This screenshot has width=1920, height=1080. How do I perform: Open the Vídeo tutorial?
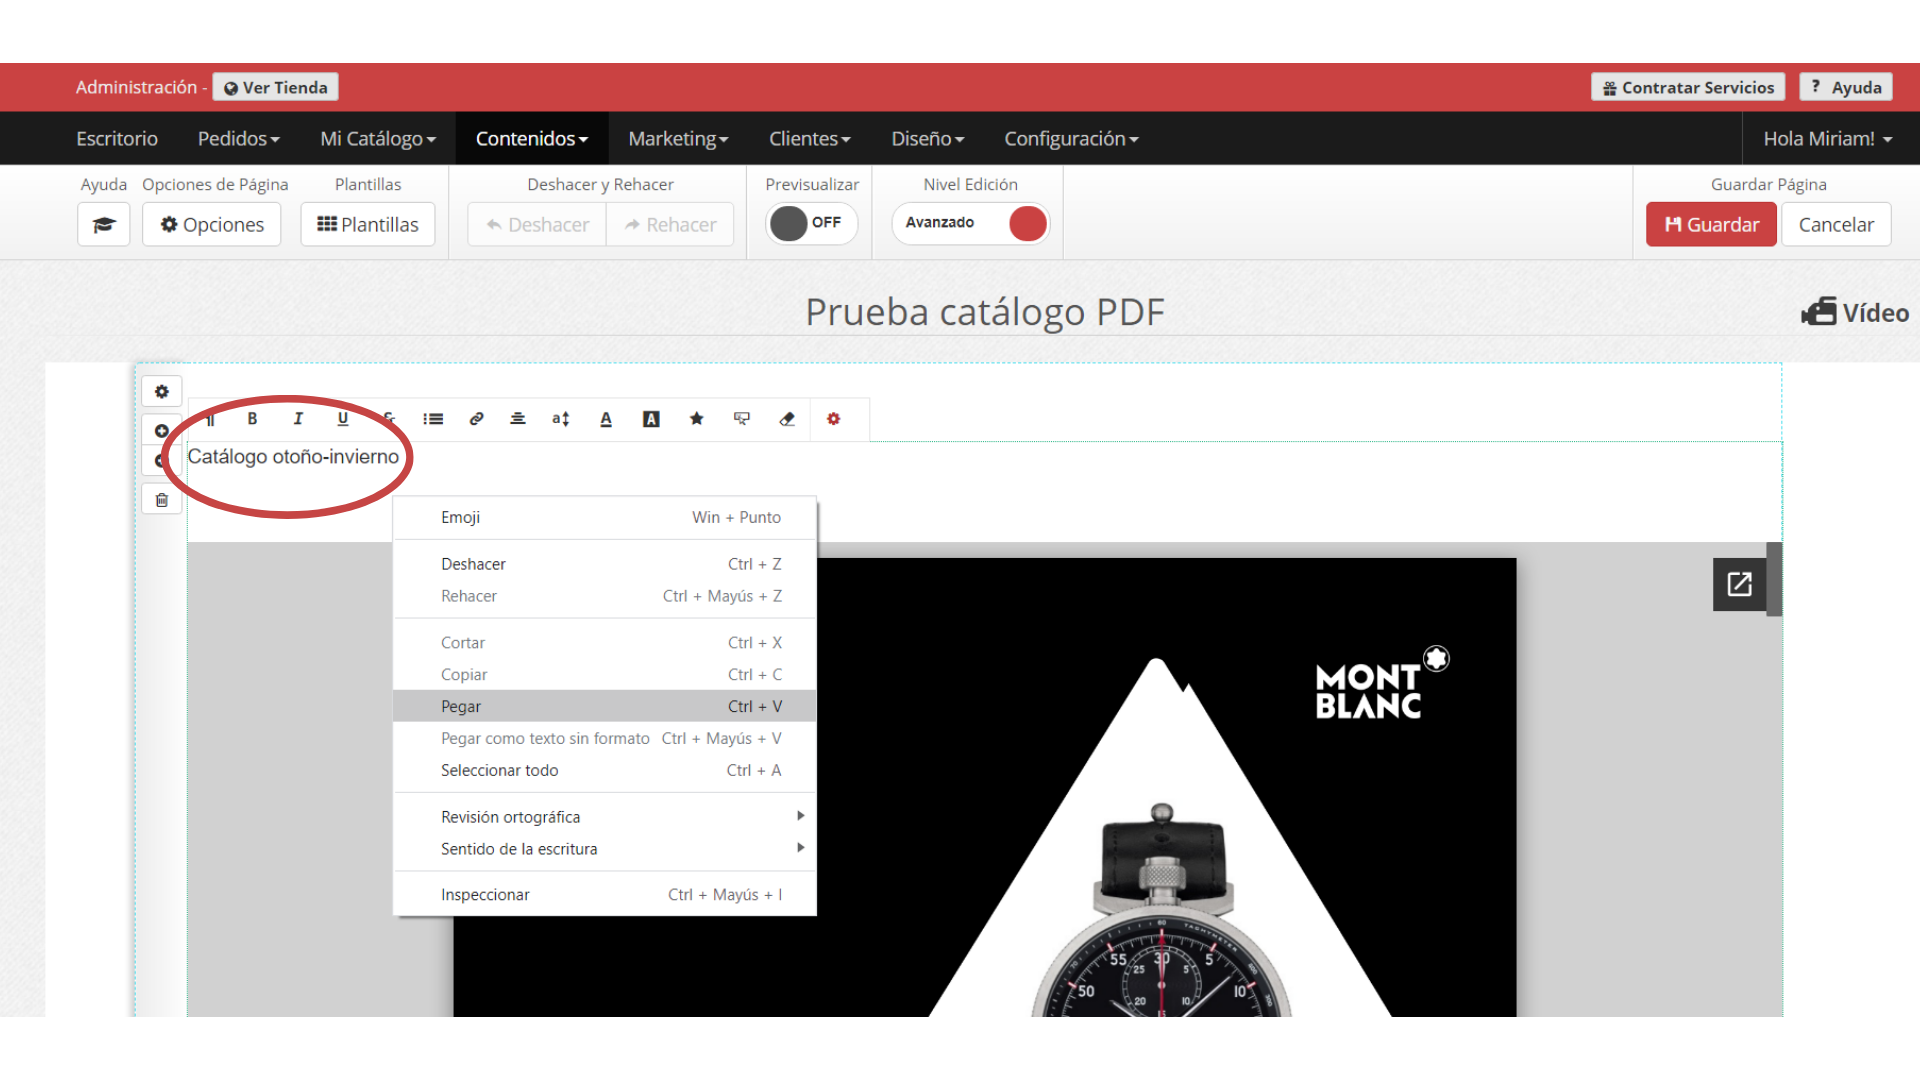(1855, 313)
